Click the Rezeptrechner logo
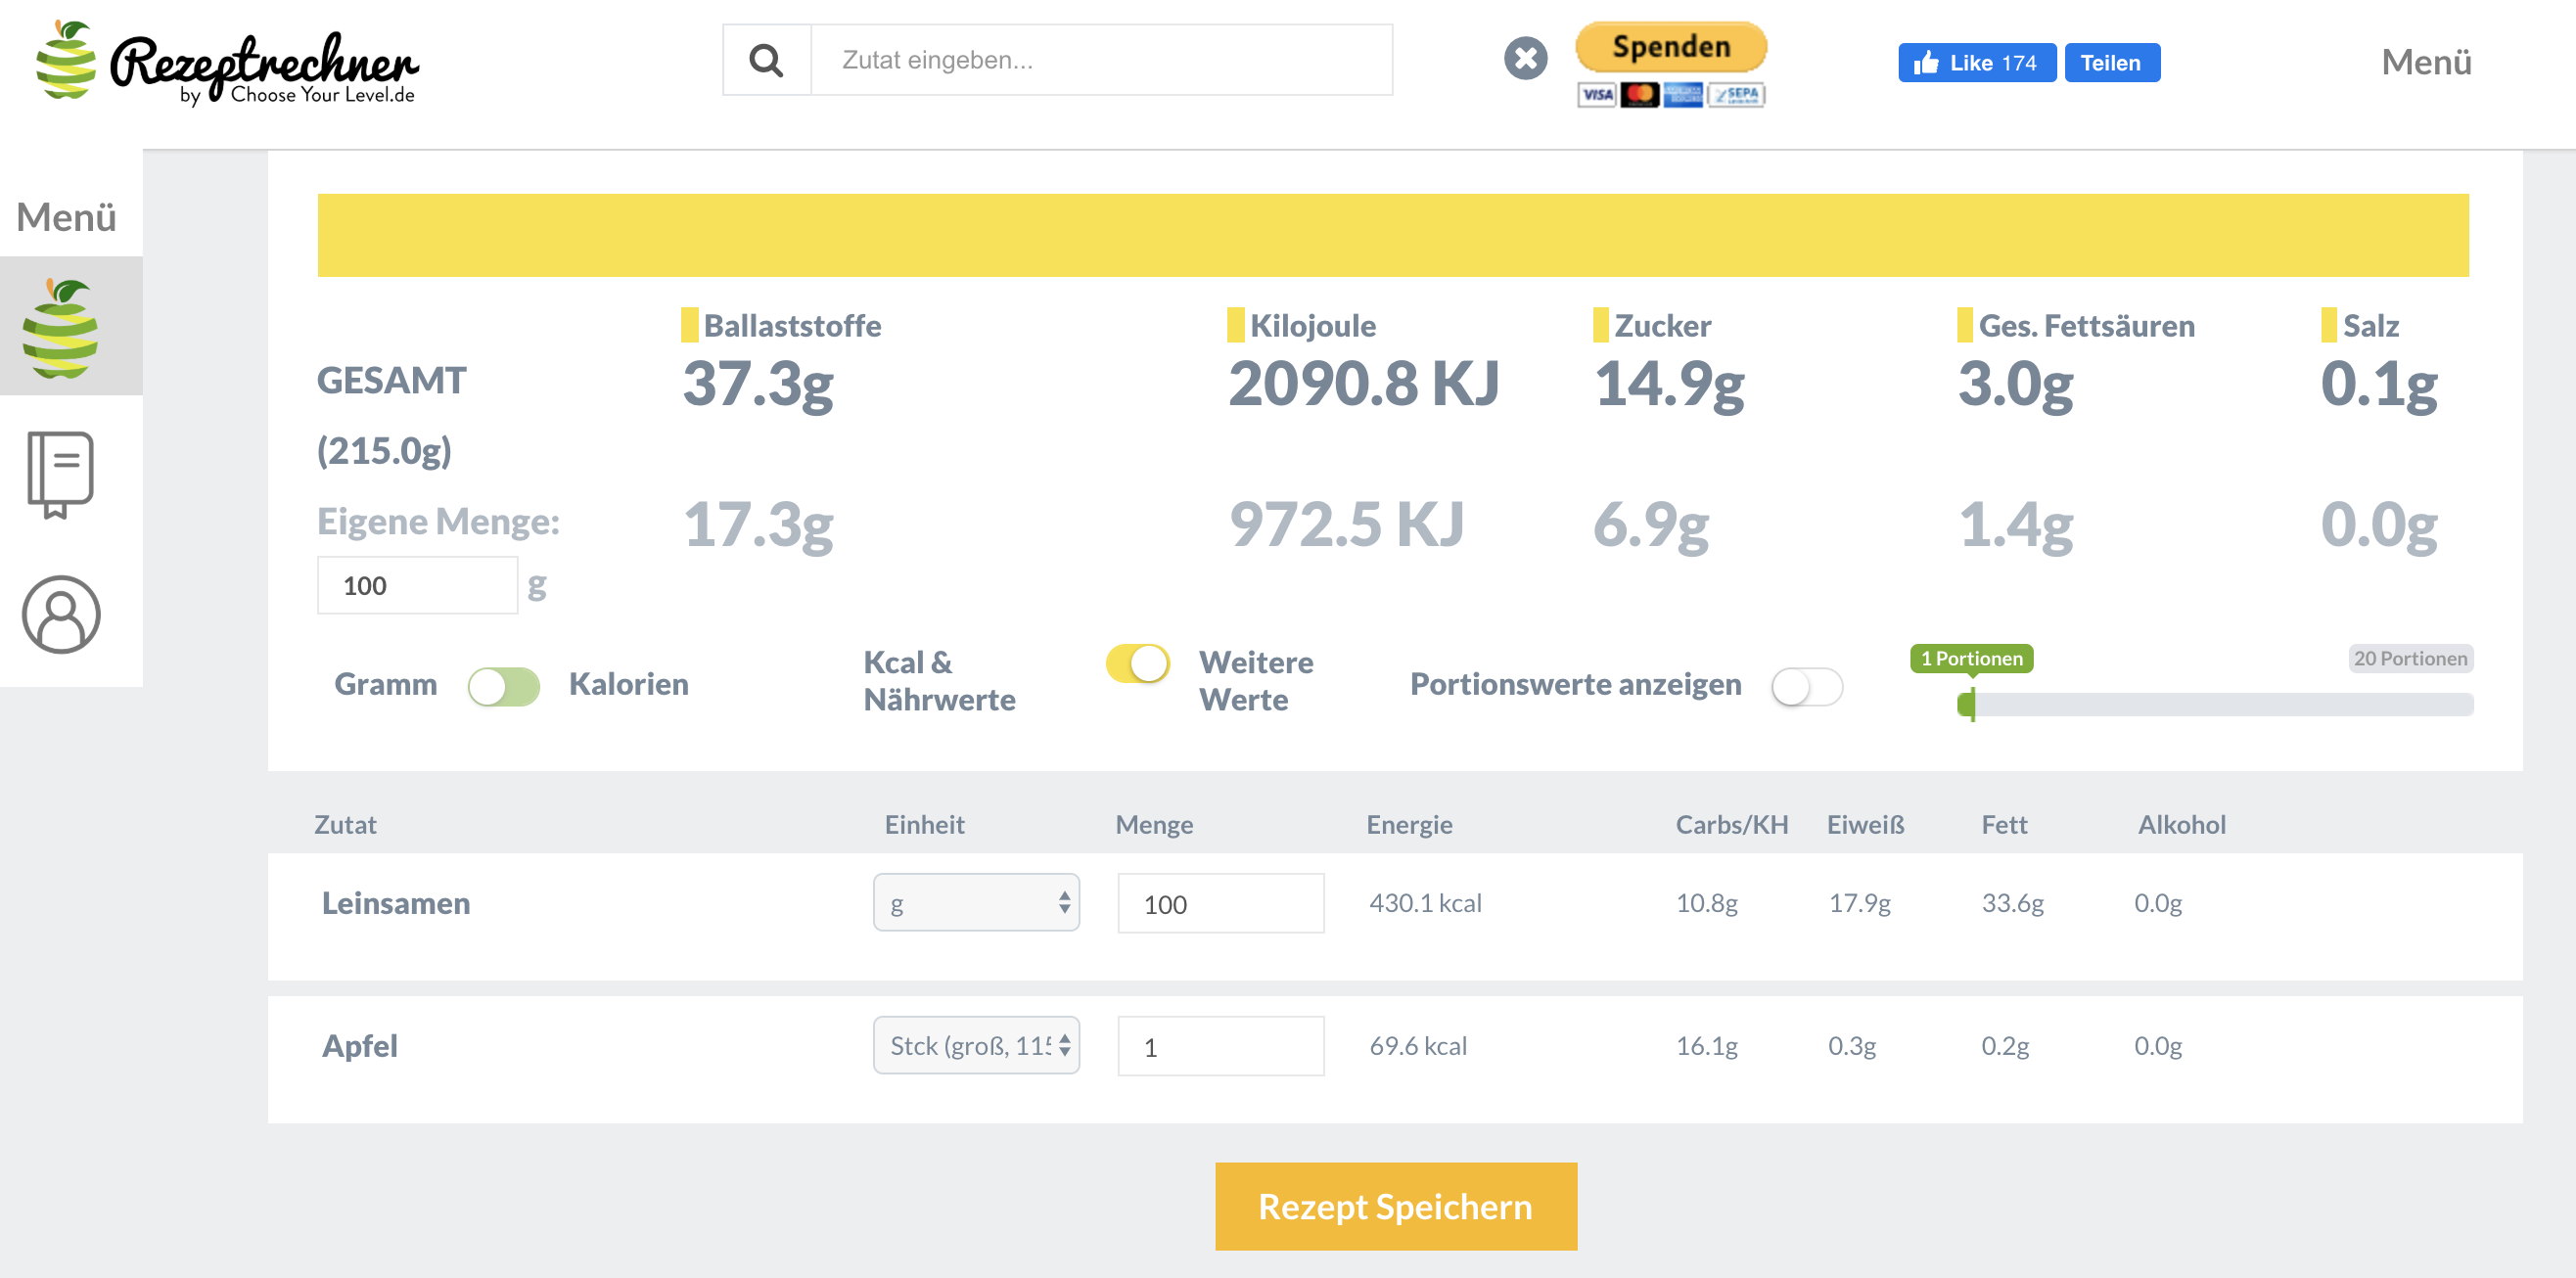 (x=228, y=64)
